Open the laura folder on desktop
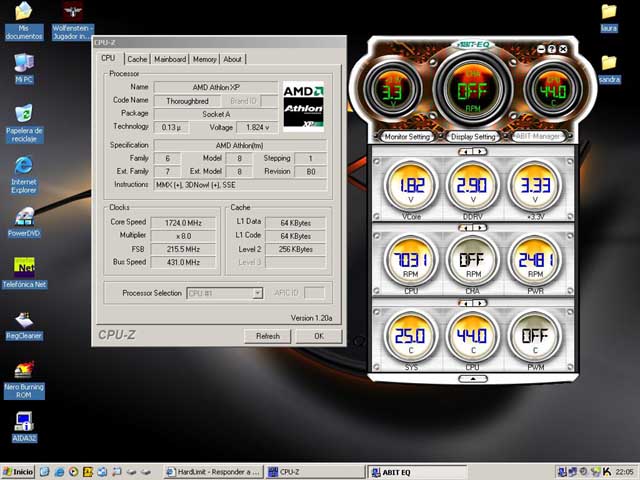640x480 pixels. pos(608,12)
